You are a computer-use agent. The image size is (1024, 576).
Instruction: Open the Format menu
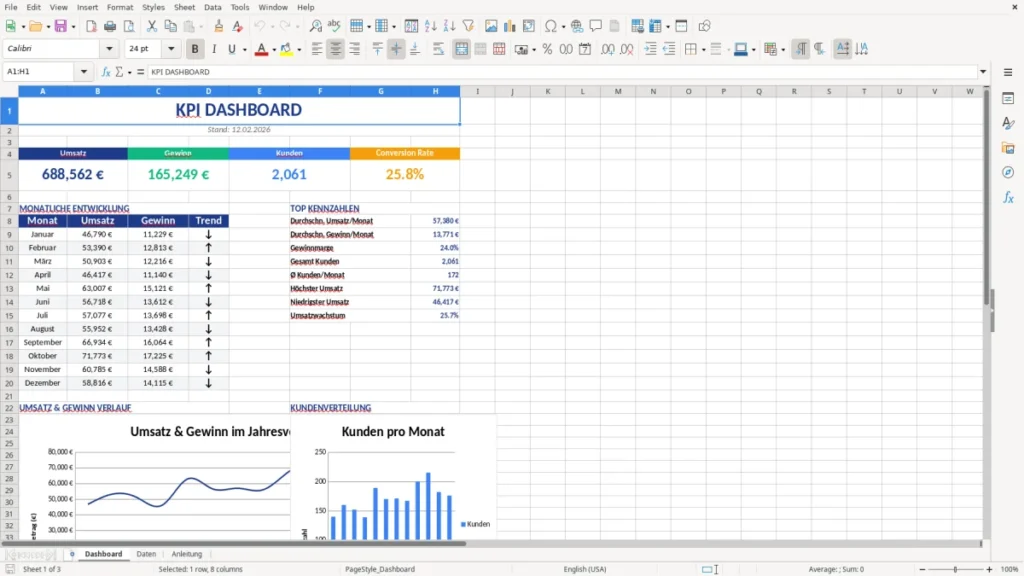pos(120,7)
